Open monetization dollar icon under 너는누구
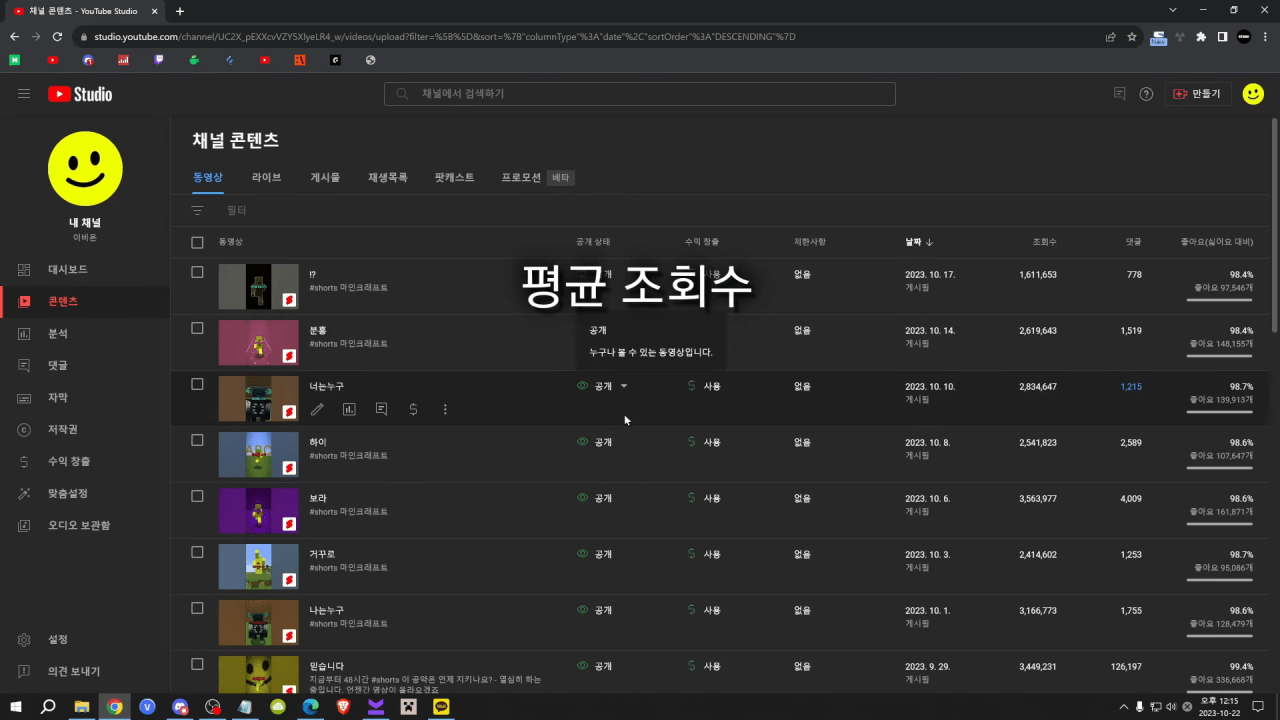 [x=413, y=409]
